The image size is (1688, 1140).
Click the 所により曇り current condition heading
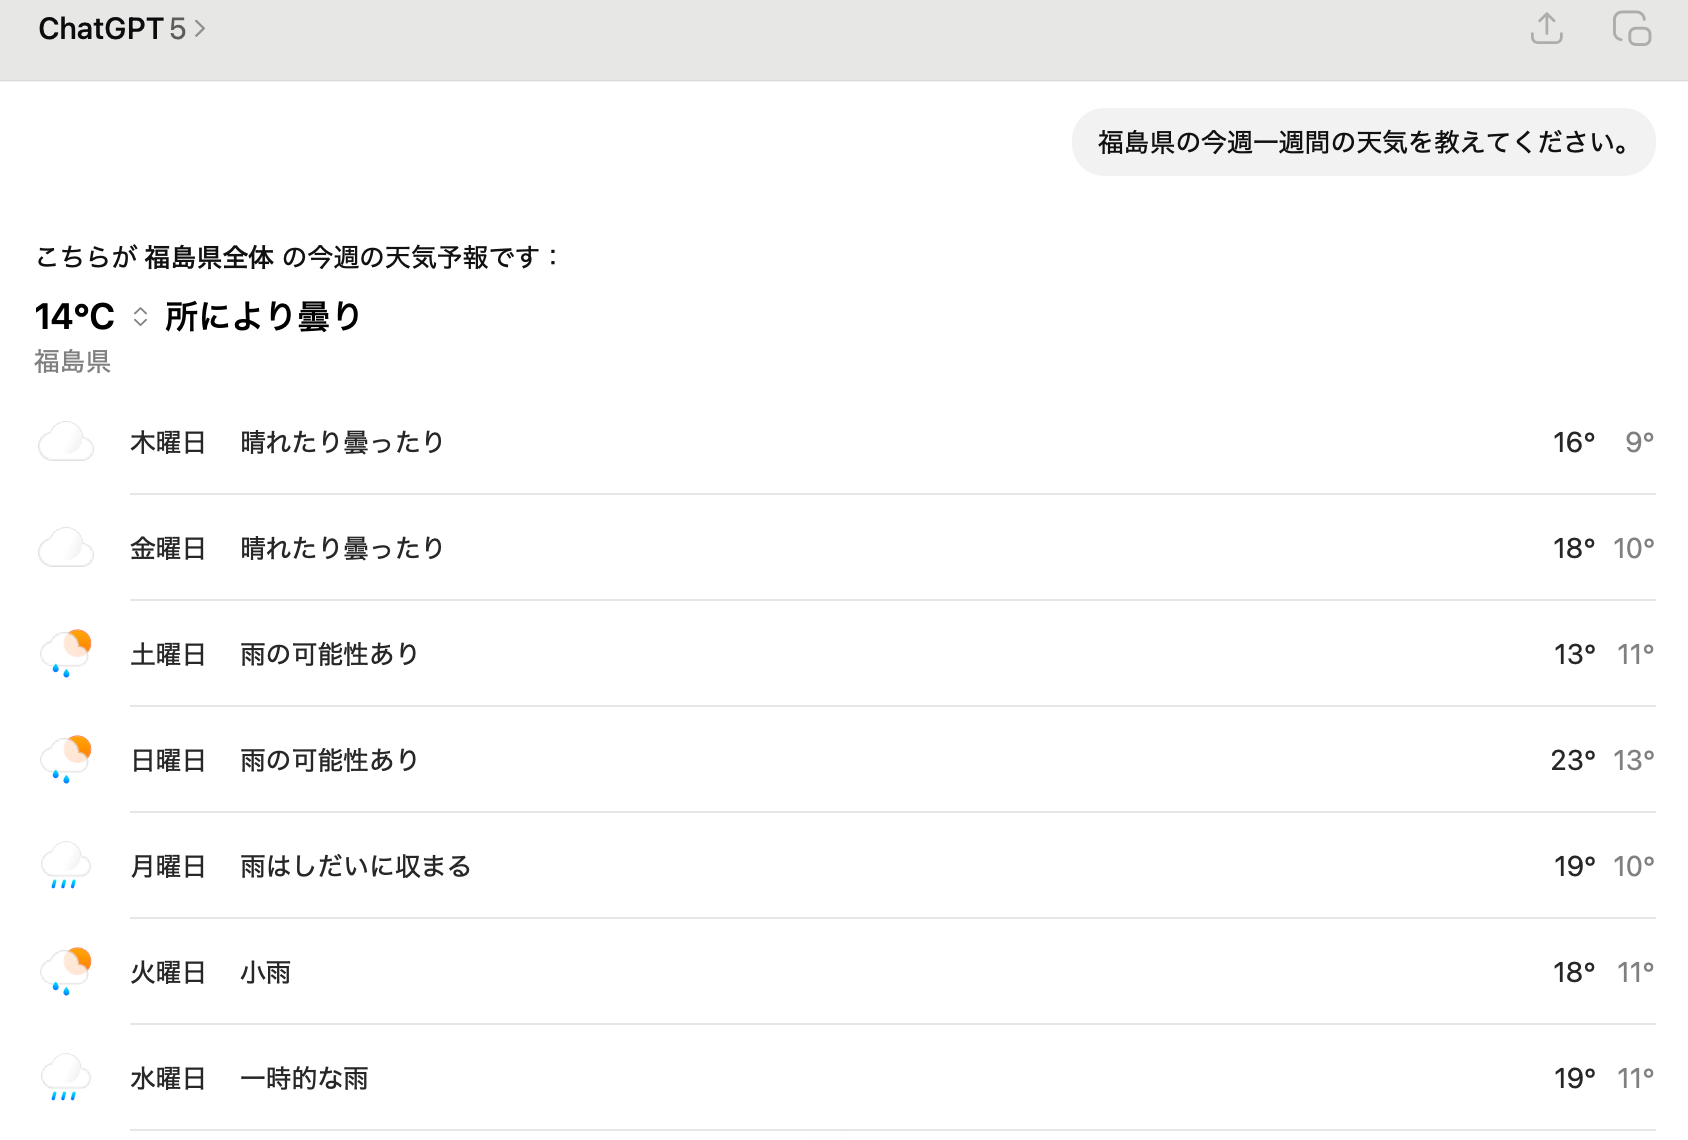[262, 317]
